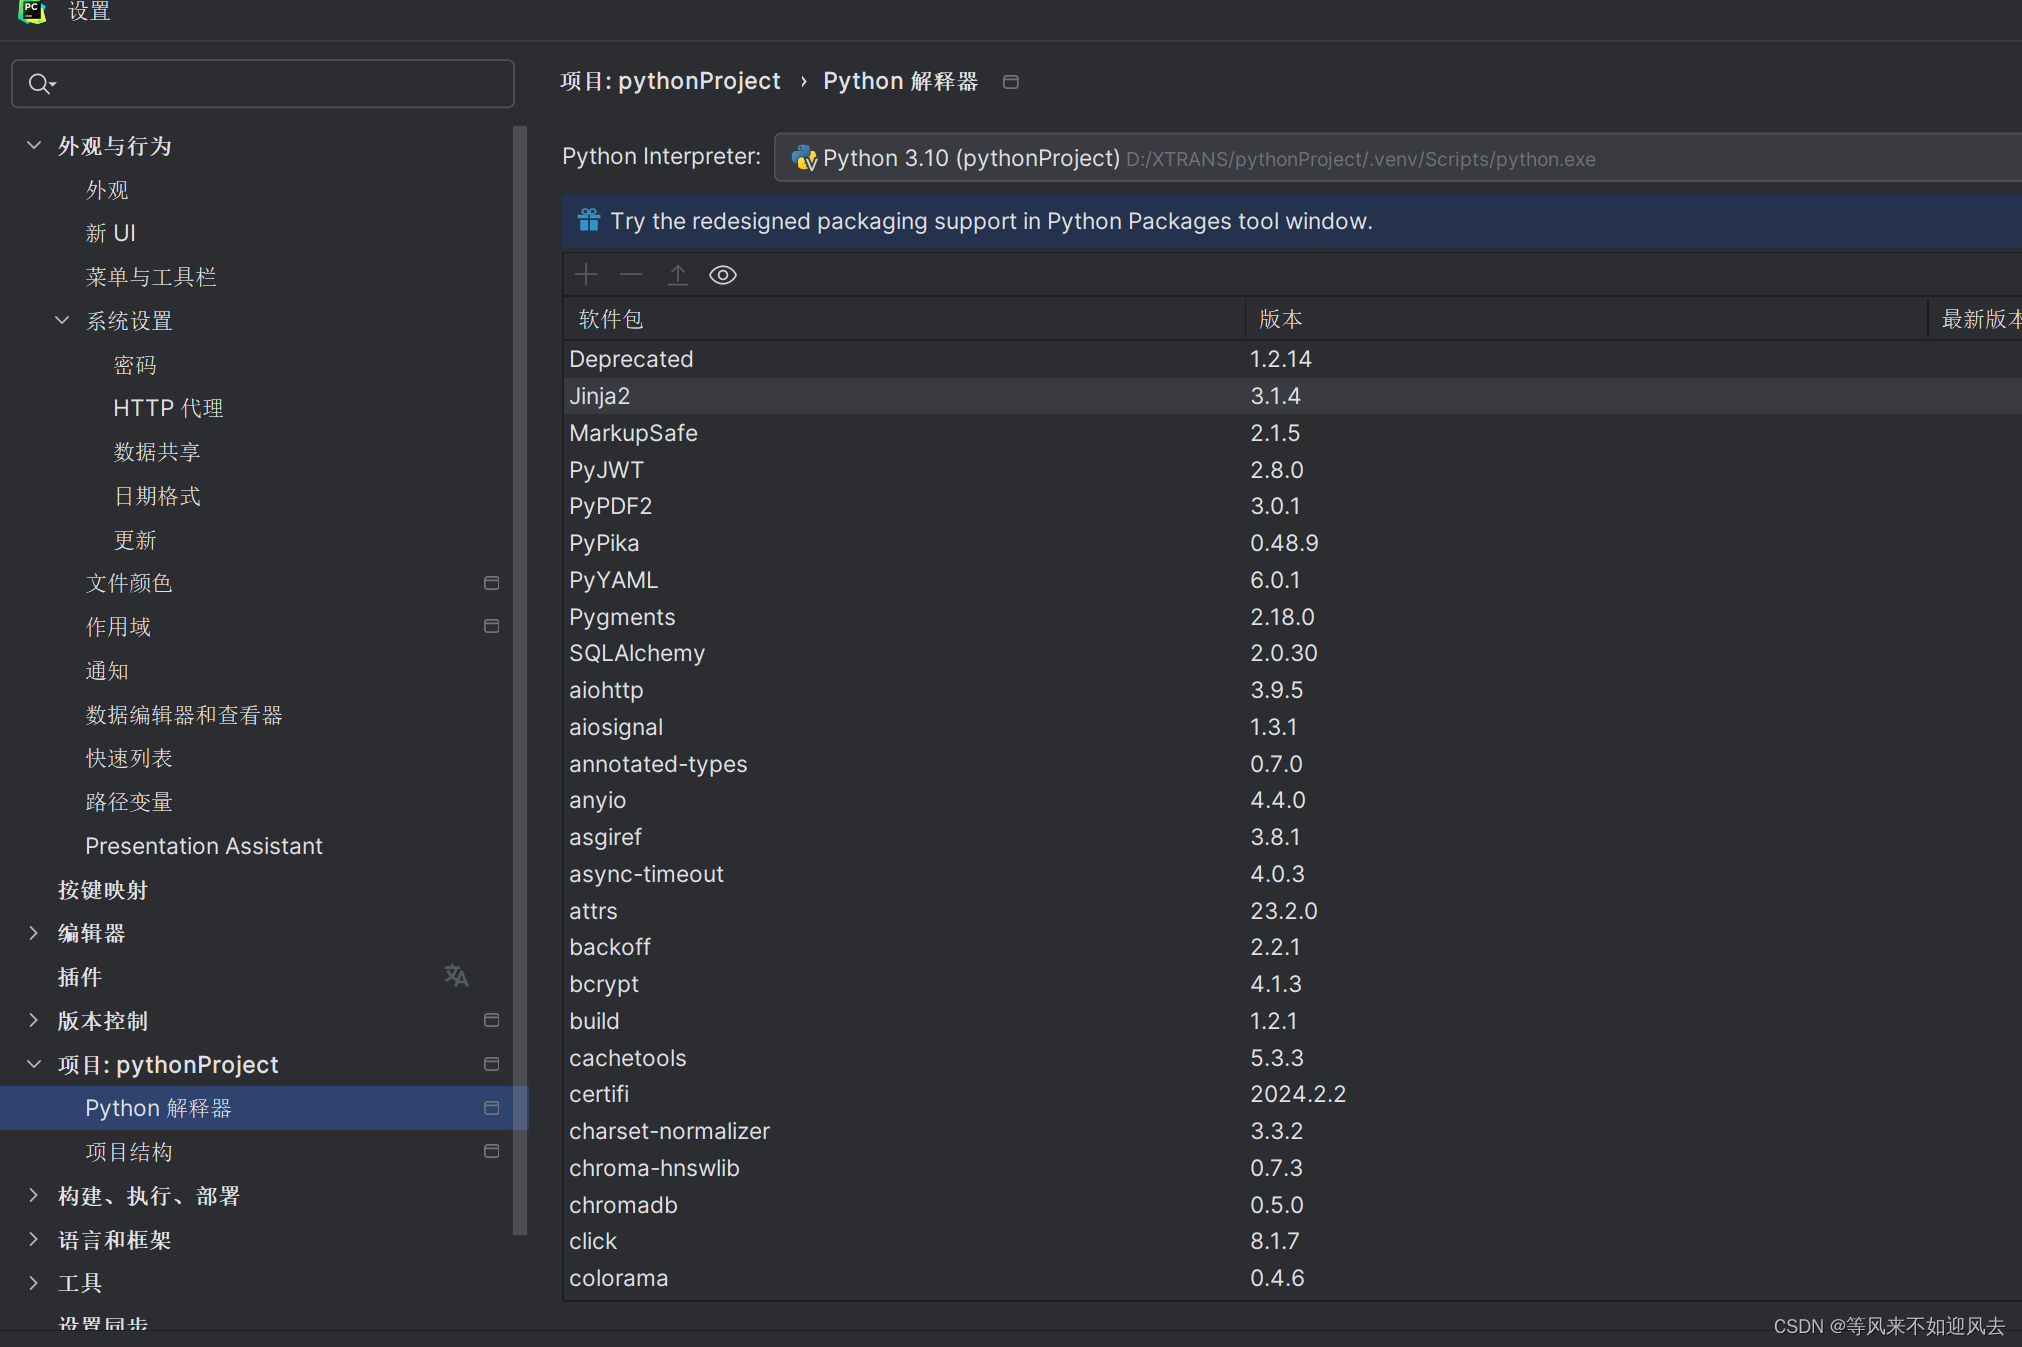Click the settings search input field
The height and width of the screenshot is (1347, 2022).
coord(263,84)
